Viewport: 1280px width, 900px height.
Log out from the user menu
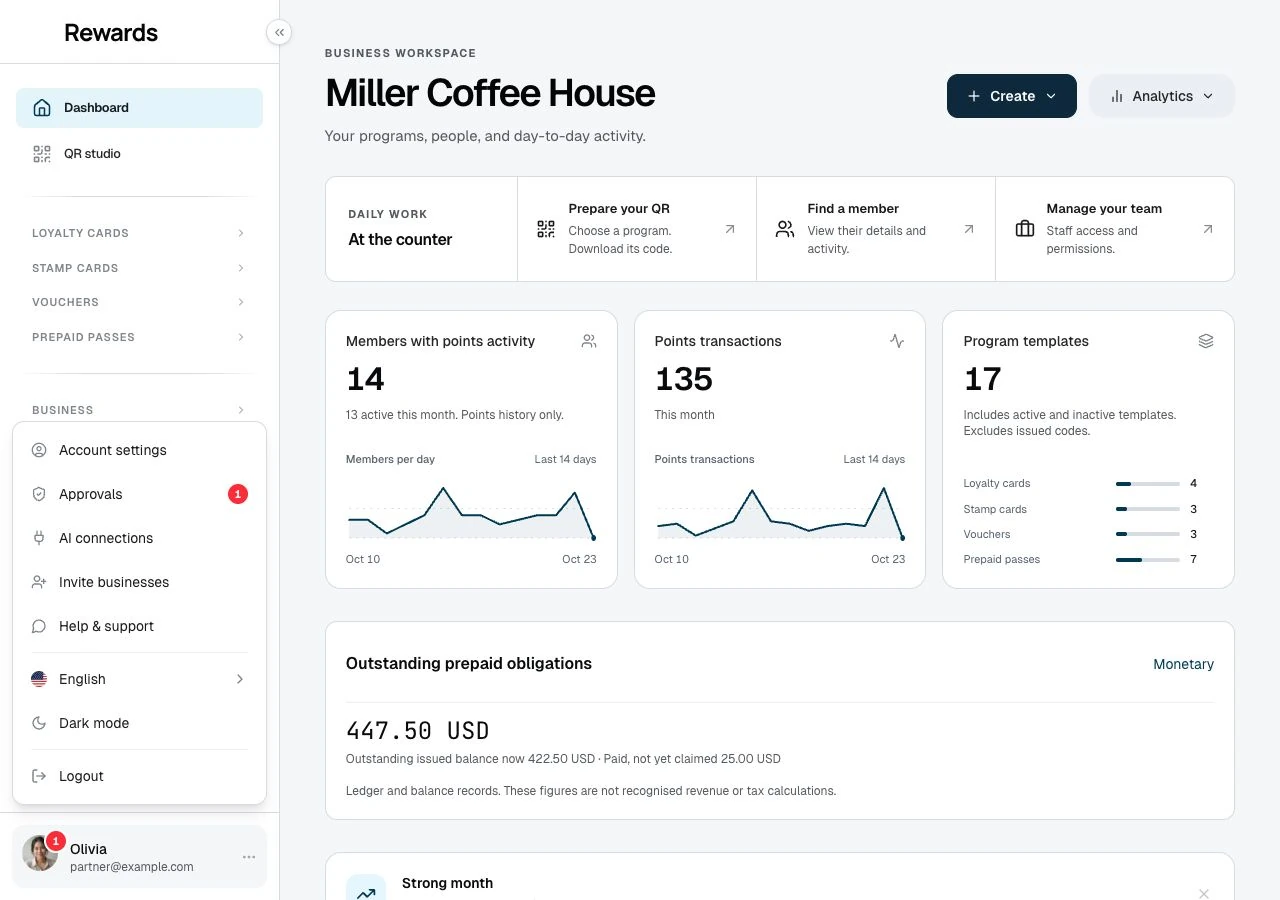pyautogui.click(x=139, y=776)
